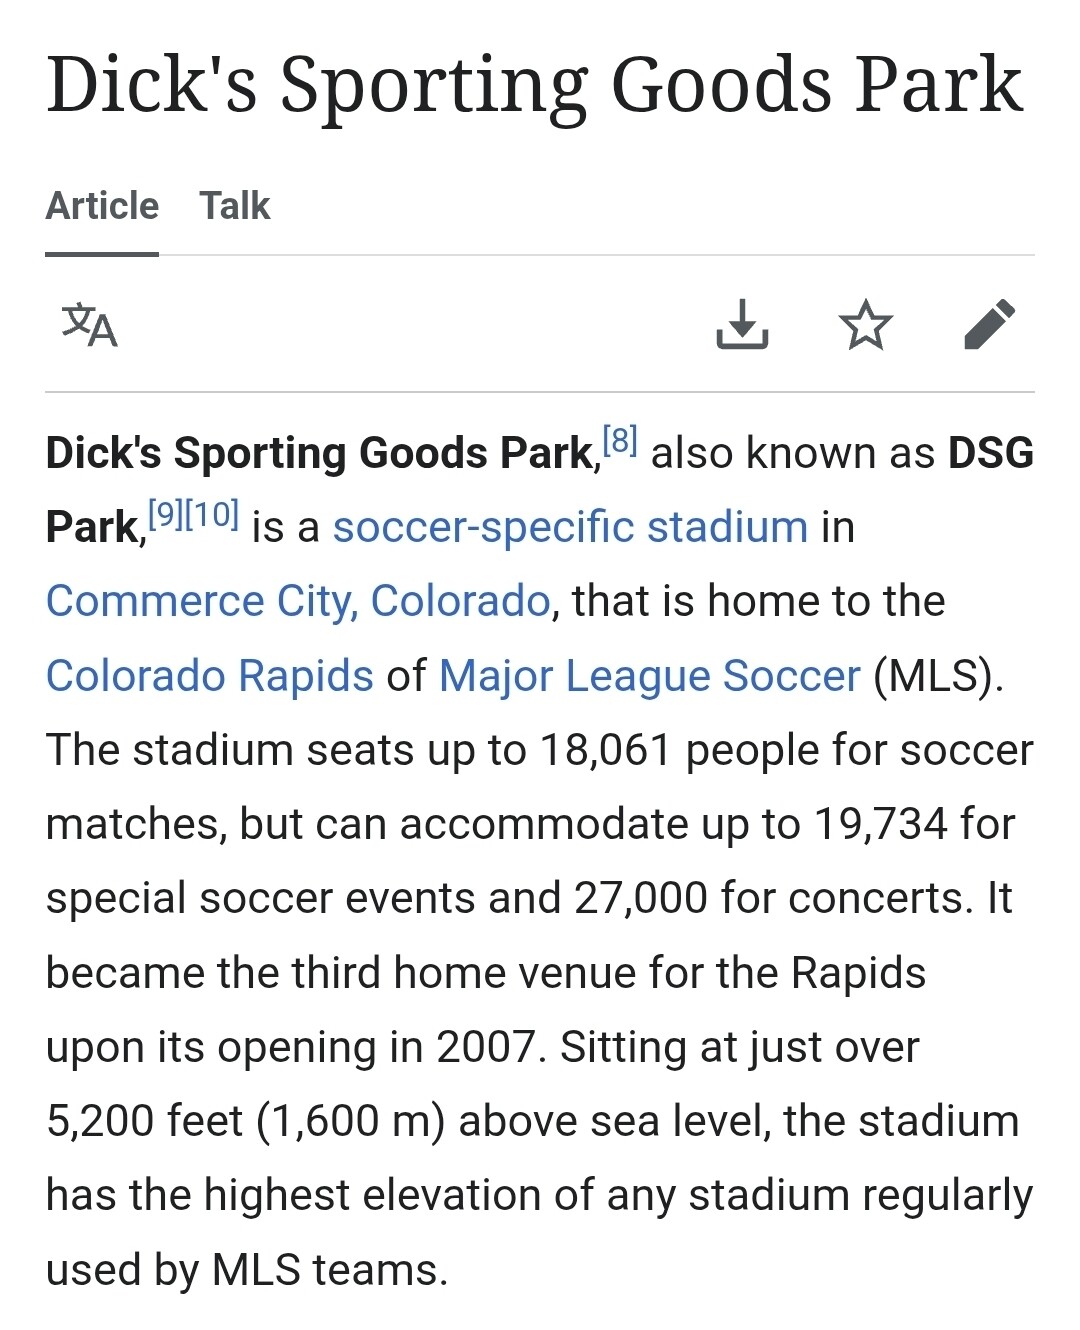Jump to citation reference [10]
The height and width of the screenshot is (1330, 1080).
[211, 514]
